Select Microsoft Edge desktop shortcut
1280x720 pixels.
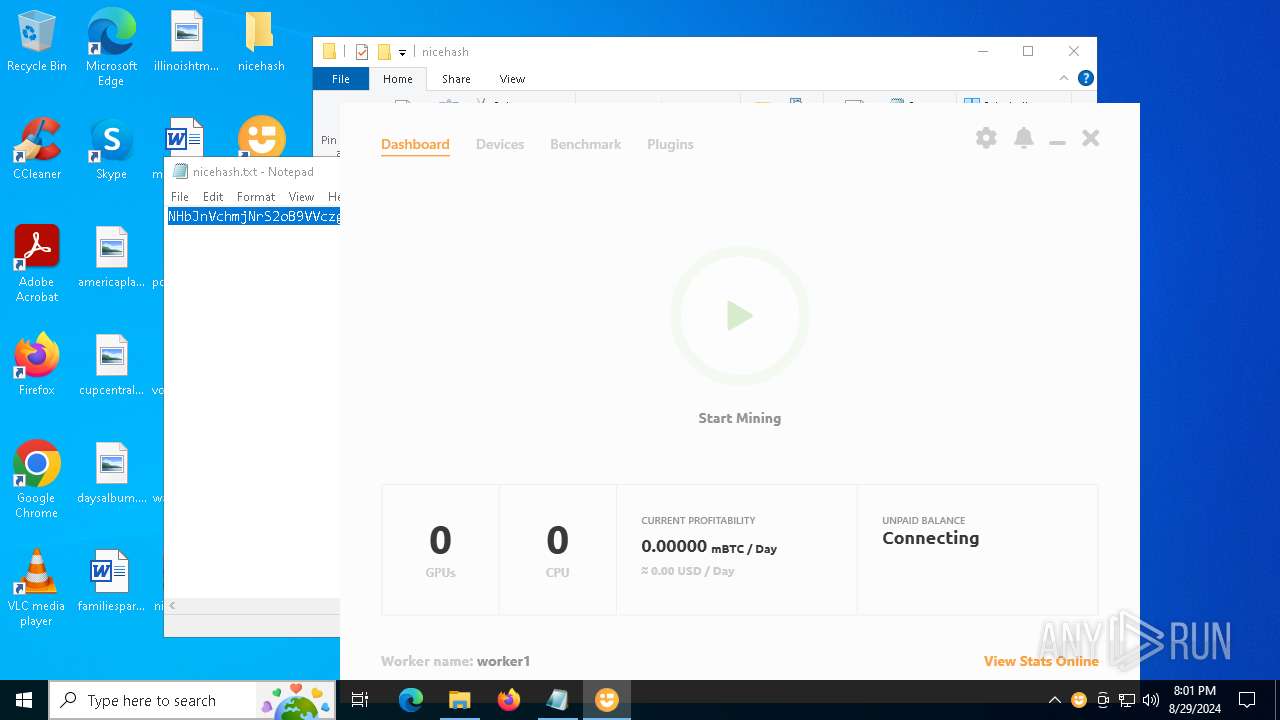[111, 48]
